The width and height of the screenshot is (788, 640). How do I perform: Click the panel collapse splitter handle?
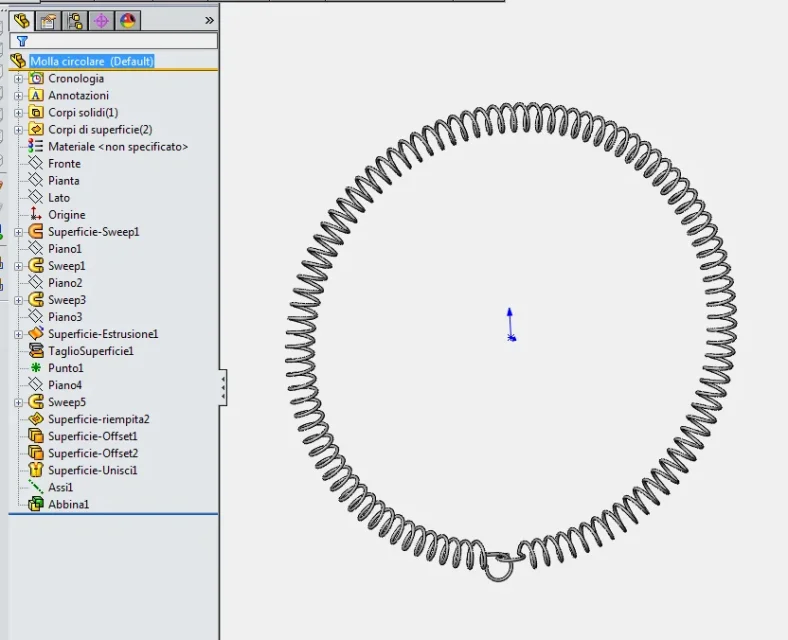[223, 387]
